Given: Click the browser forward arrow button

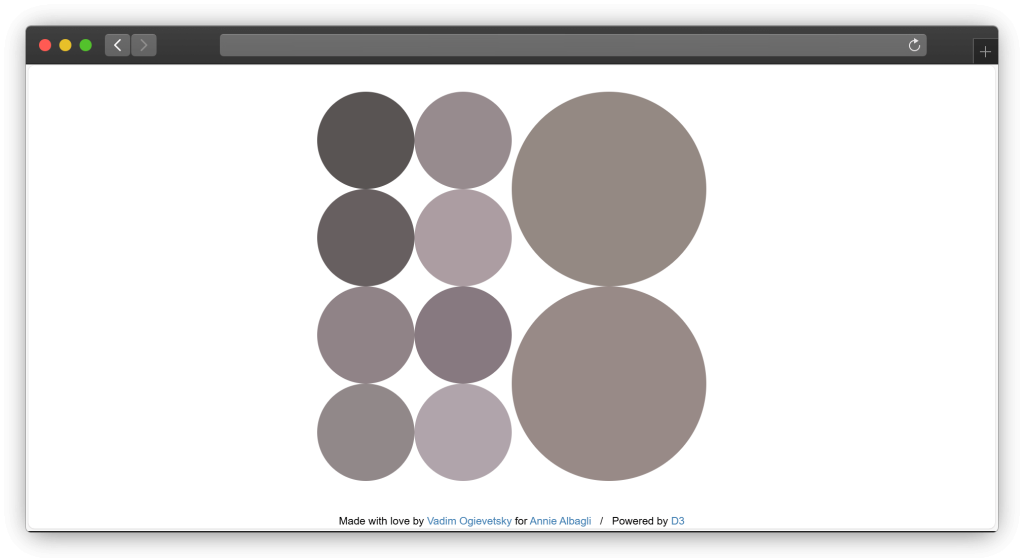Looking at the screenshot, I should pyautogui.click(x=144, y=45).
